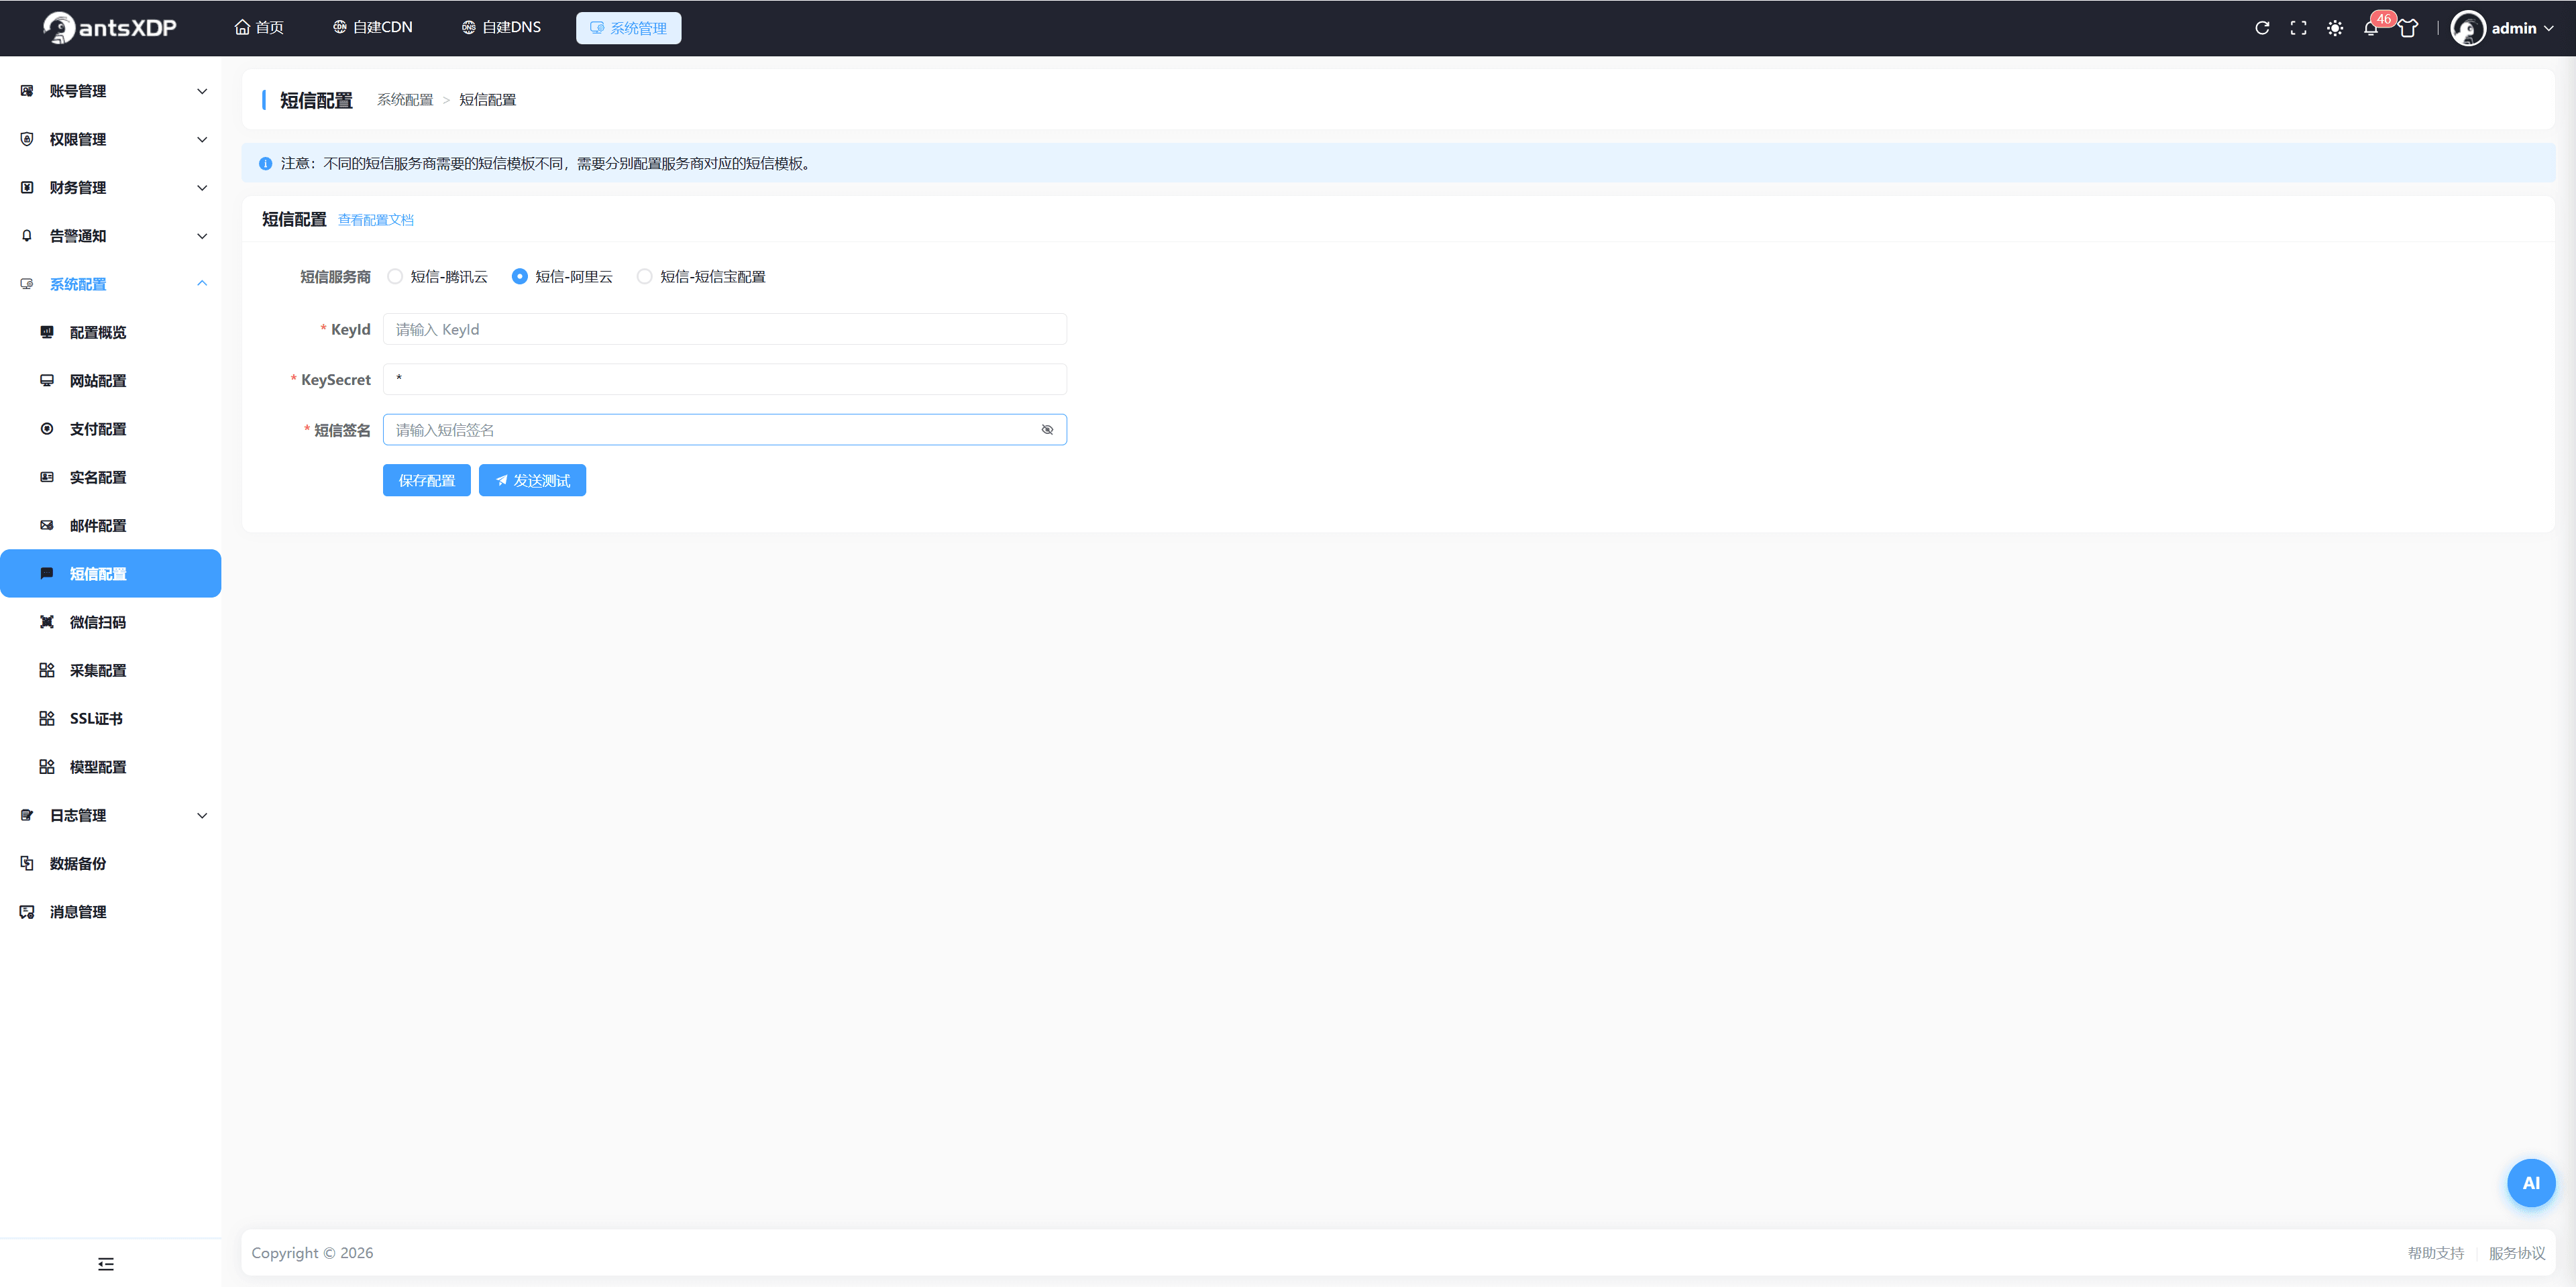Toggle fullscreen mode icon
Image resolution: width=2576 pixels, height=1287 pixels.
(2298, 28)
